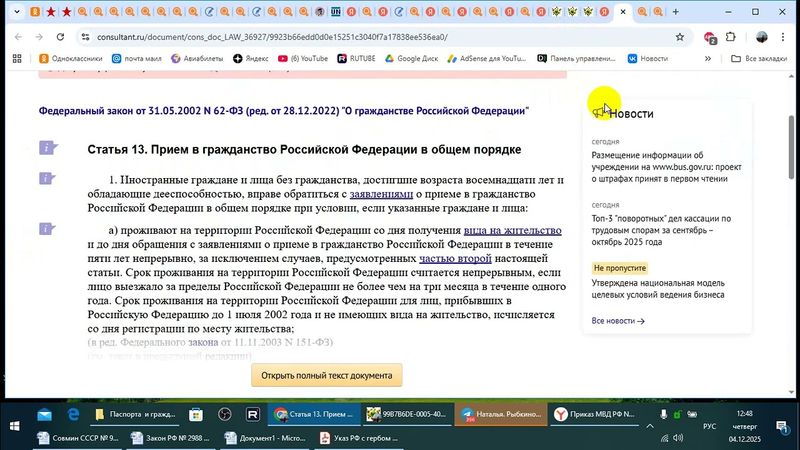Open Указ РФ с гербом PDF in taskbar
This screenshot has width=800, height=450.
tap(359, 438)
